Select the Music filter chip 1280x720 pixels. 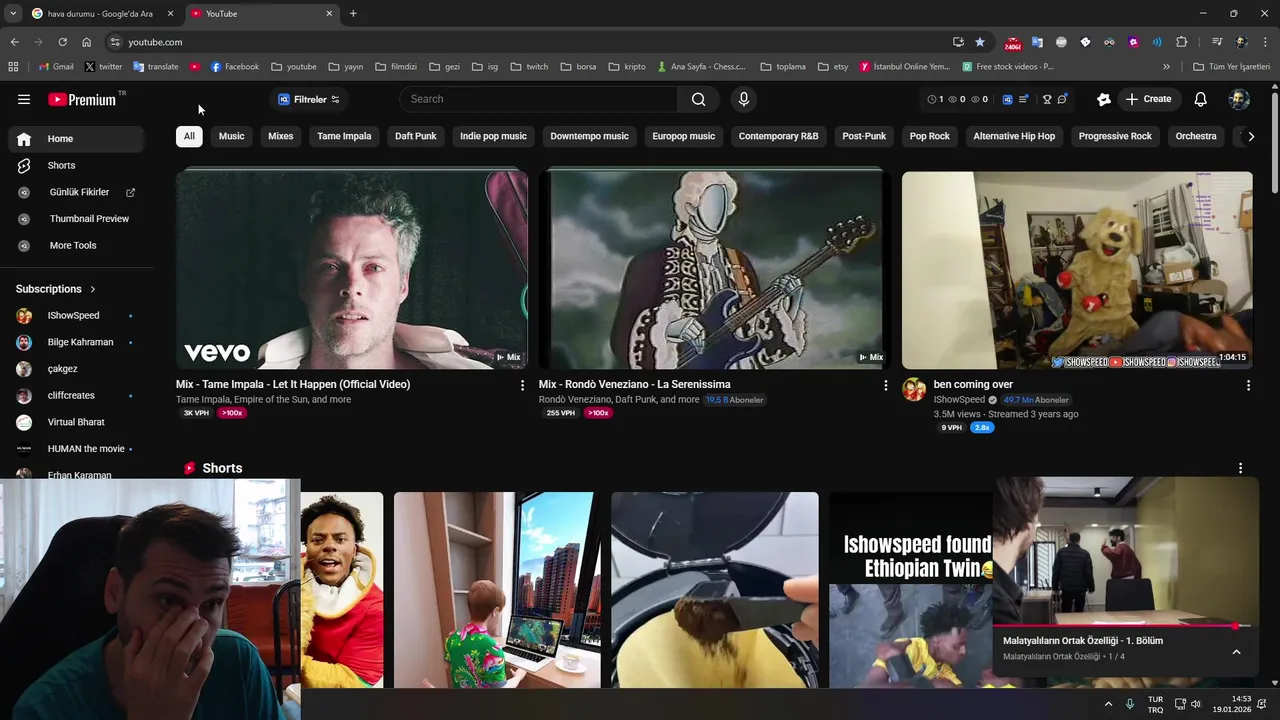point(231,136)
